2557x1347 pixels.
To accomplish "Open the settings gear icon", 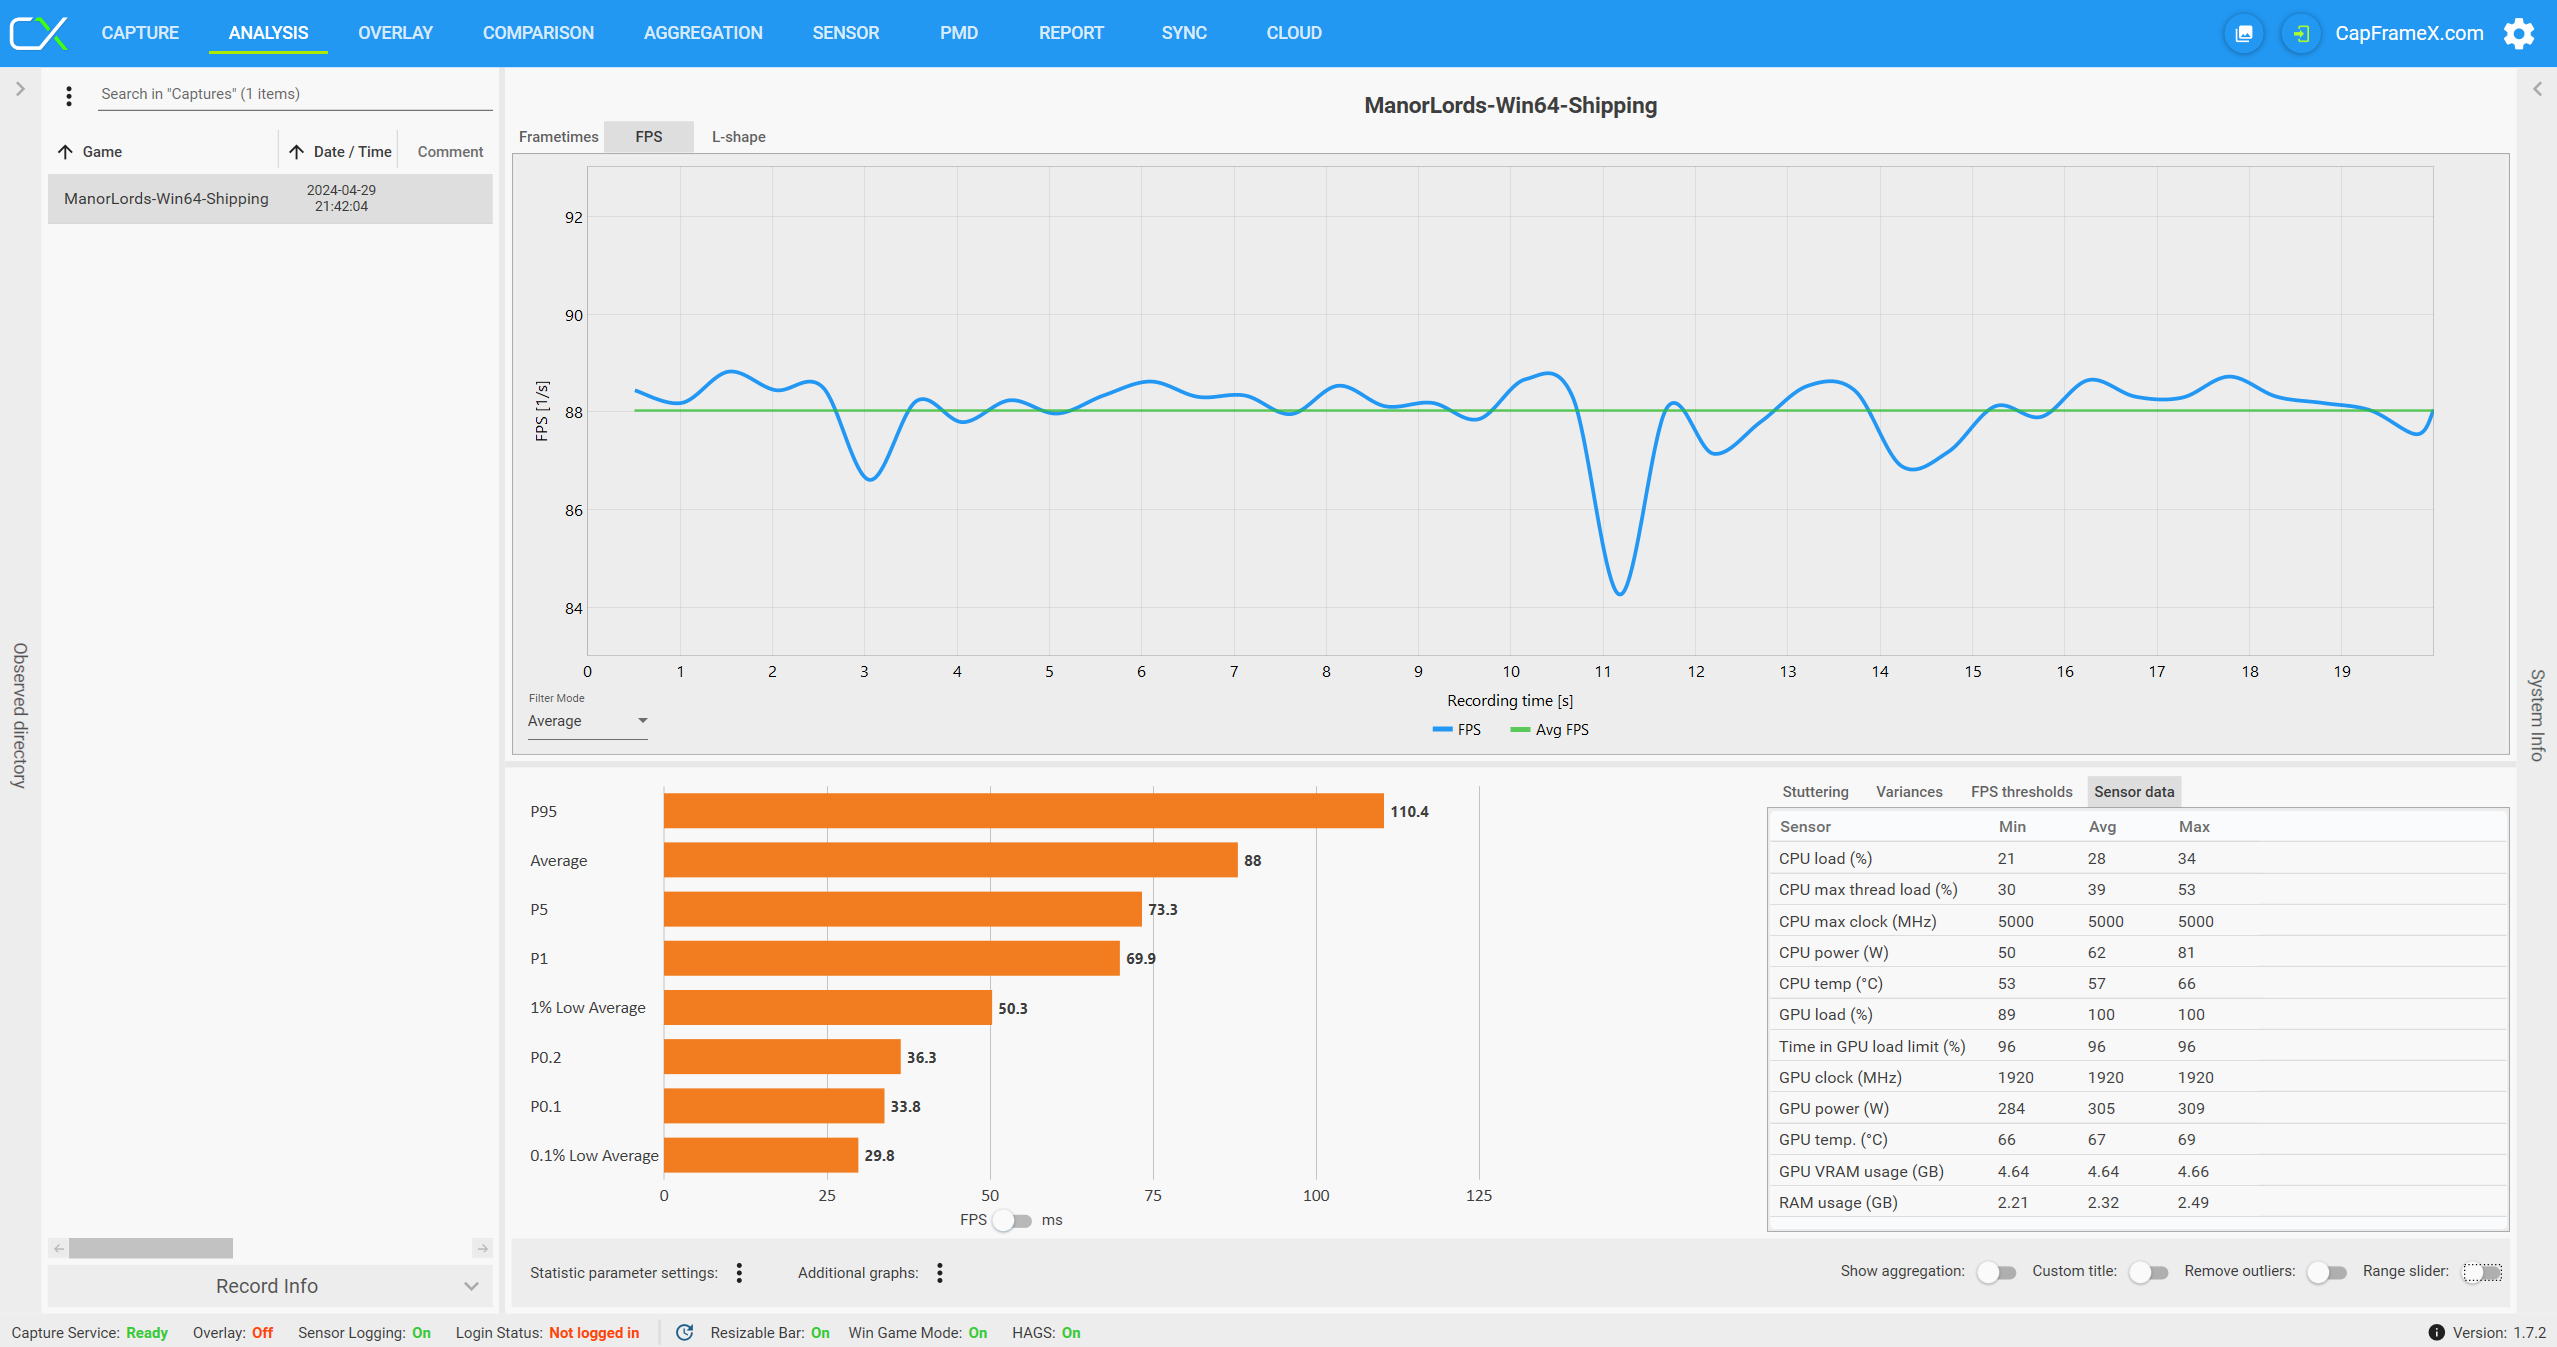I will click(x=2518, y=33).
